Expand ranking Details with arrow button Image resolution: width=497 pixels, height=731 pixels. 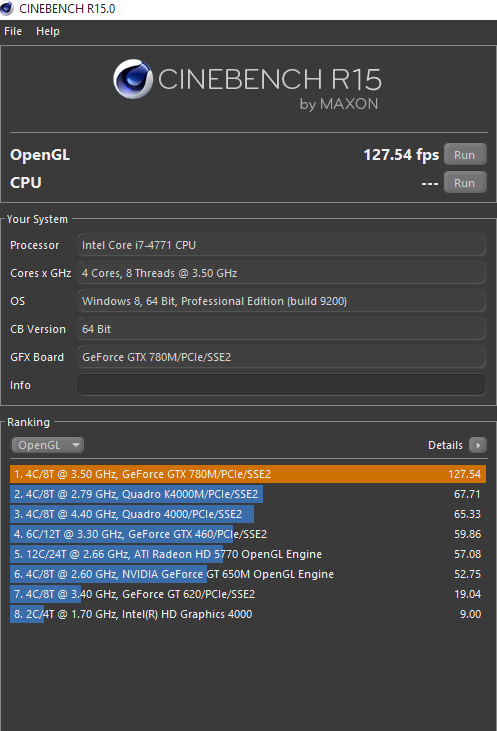478,445
